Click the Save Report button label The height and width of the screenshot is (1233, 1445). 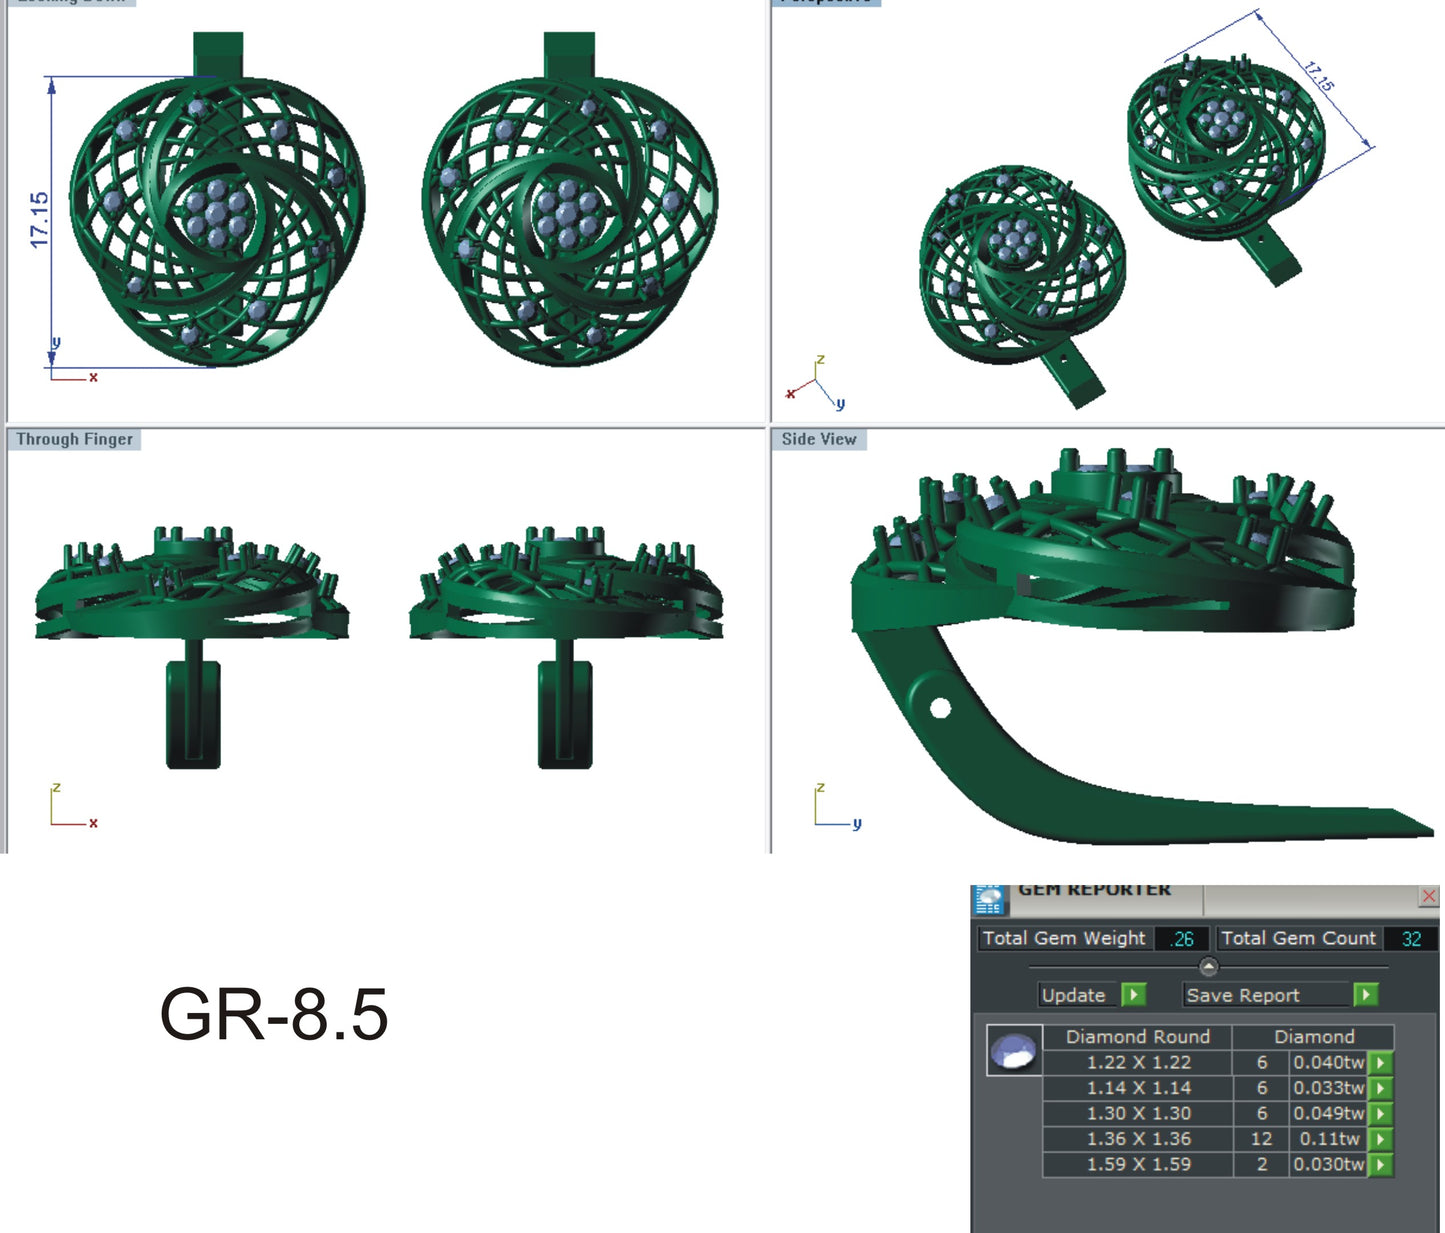[1243, 995]
